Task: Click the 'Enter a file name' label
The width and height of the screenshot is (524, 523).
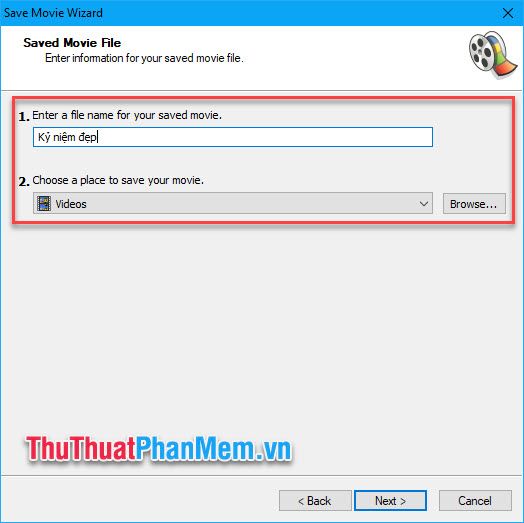Action: pyautogui.click(x=127, y=115)
